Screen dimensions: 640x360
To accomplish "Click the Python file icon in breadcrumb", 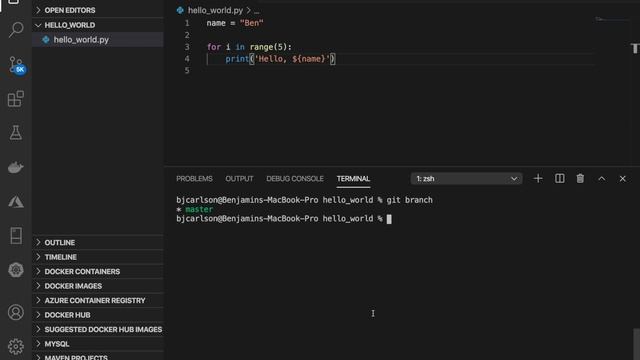I will coord(180,11).
